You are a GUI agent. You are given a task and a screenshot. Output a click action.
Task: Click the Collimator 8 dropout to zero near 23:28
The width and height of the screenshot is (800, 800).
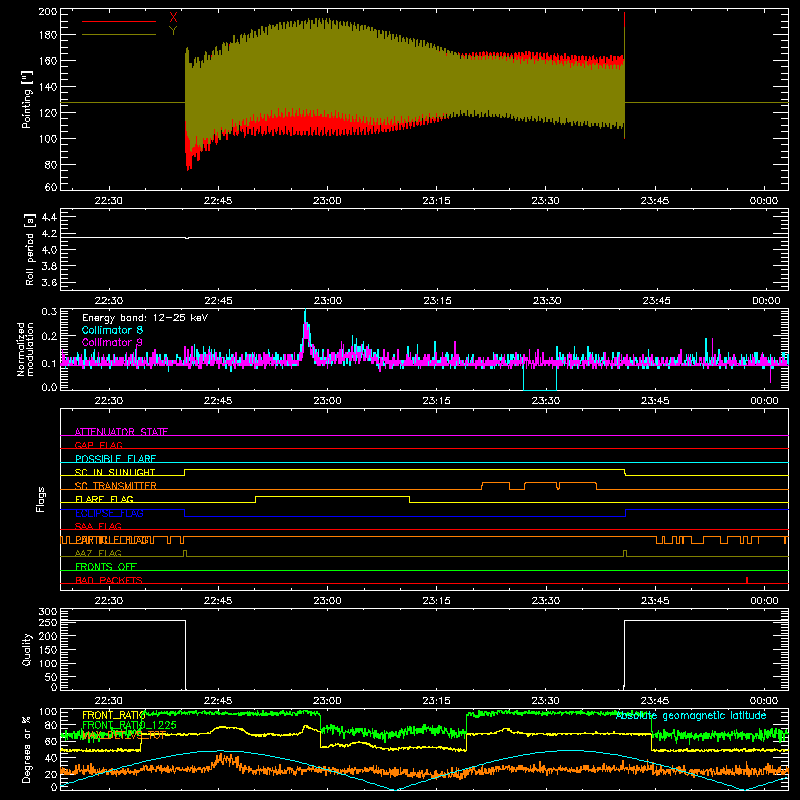coord(540,389)
